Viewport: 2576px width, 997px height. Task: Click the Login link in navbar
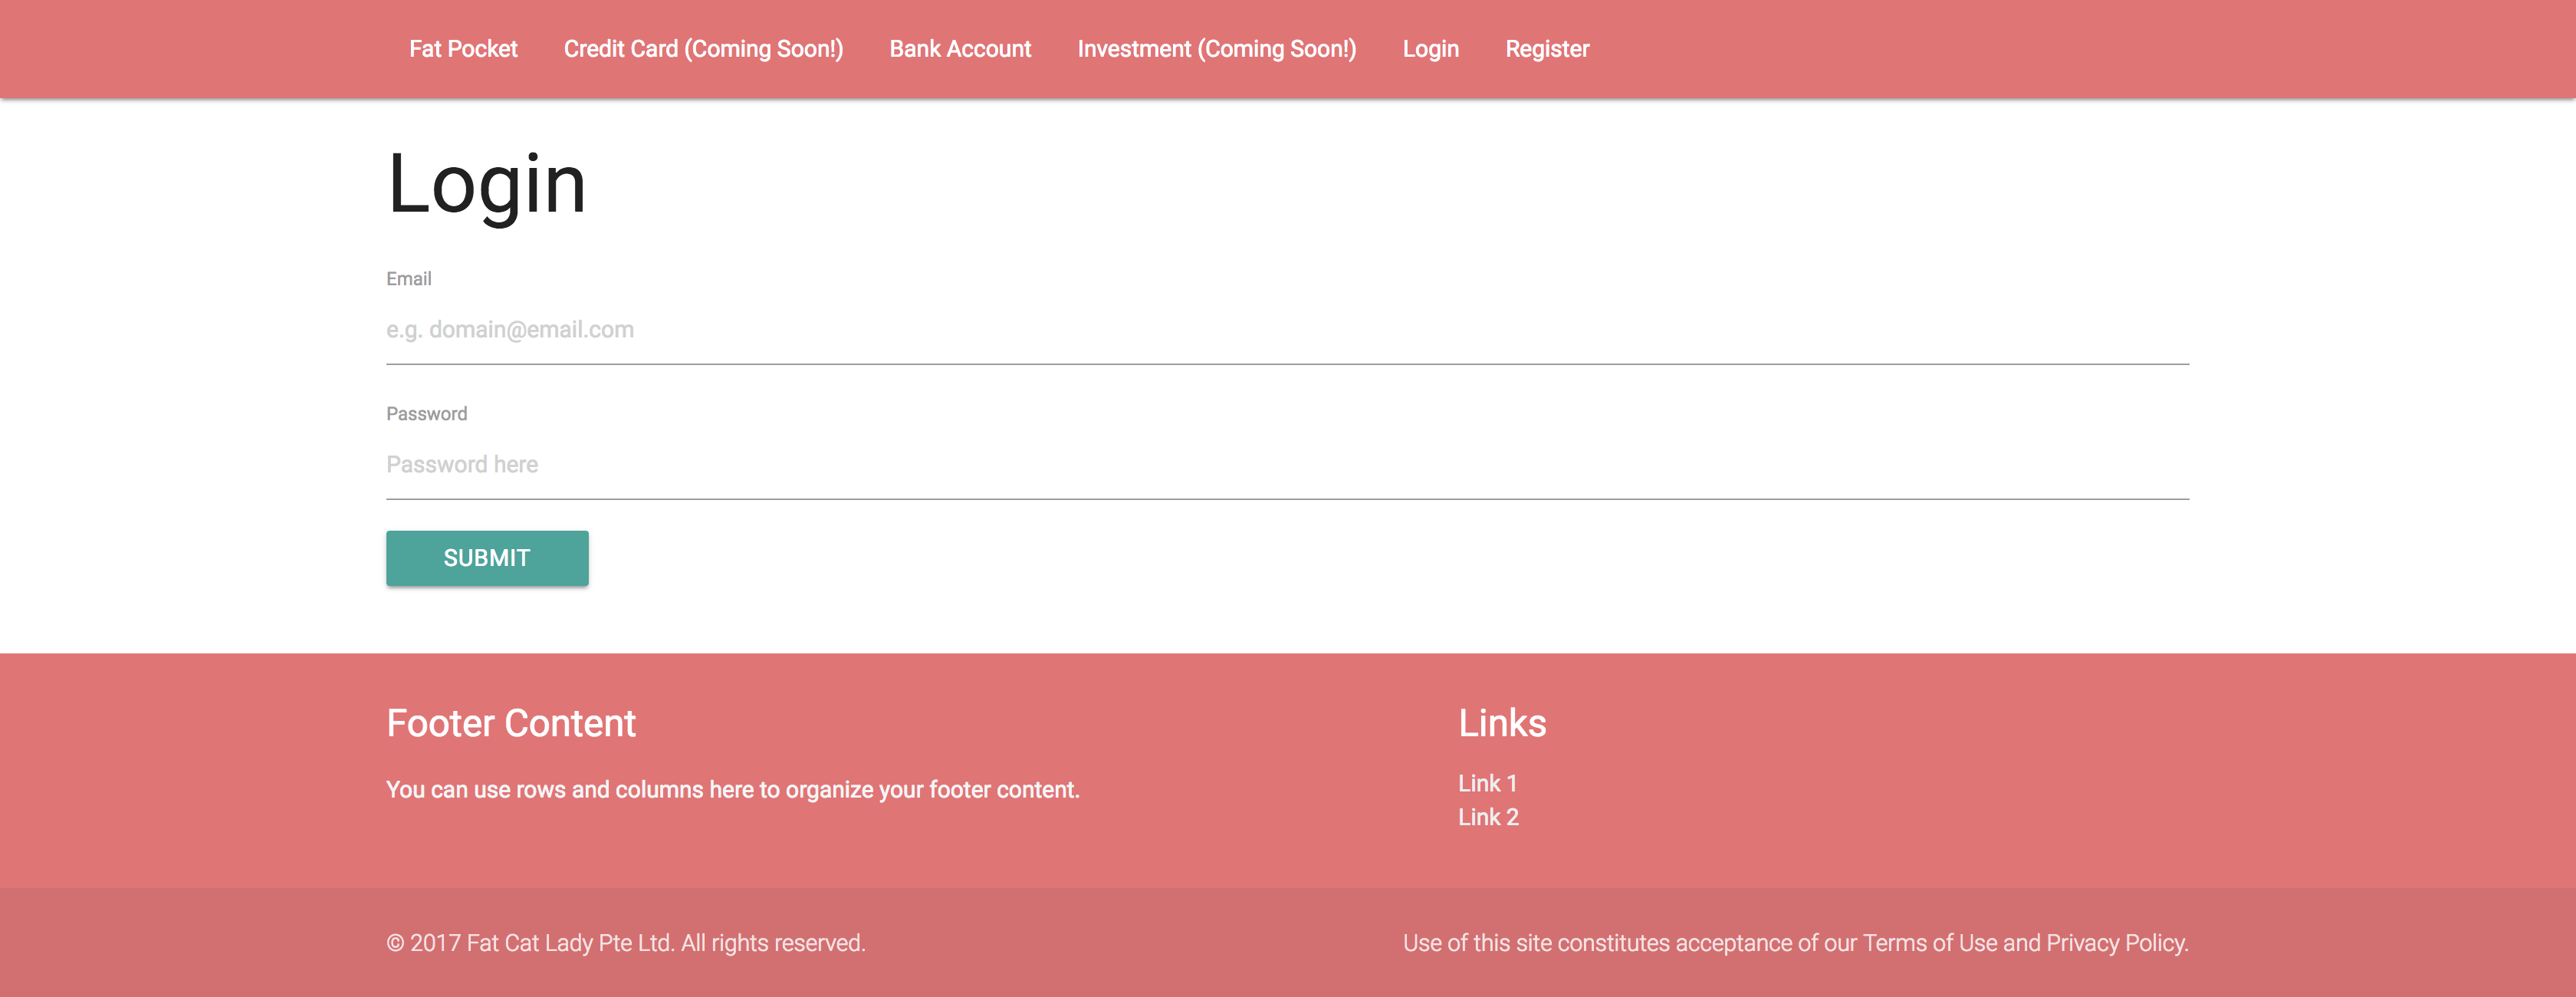[x=1430, y=49]
